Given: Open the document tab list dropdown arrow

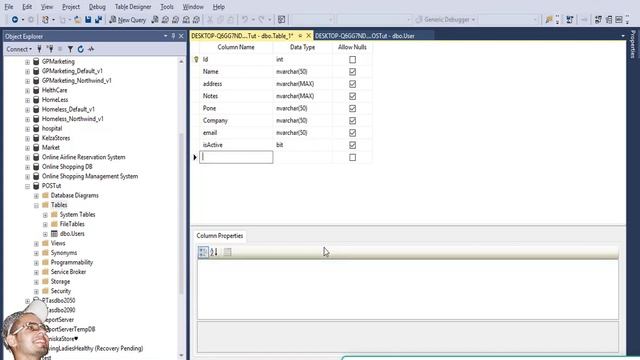Looking at the screenshot, I should point(623,36).
